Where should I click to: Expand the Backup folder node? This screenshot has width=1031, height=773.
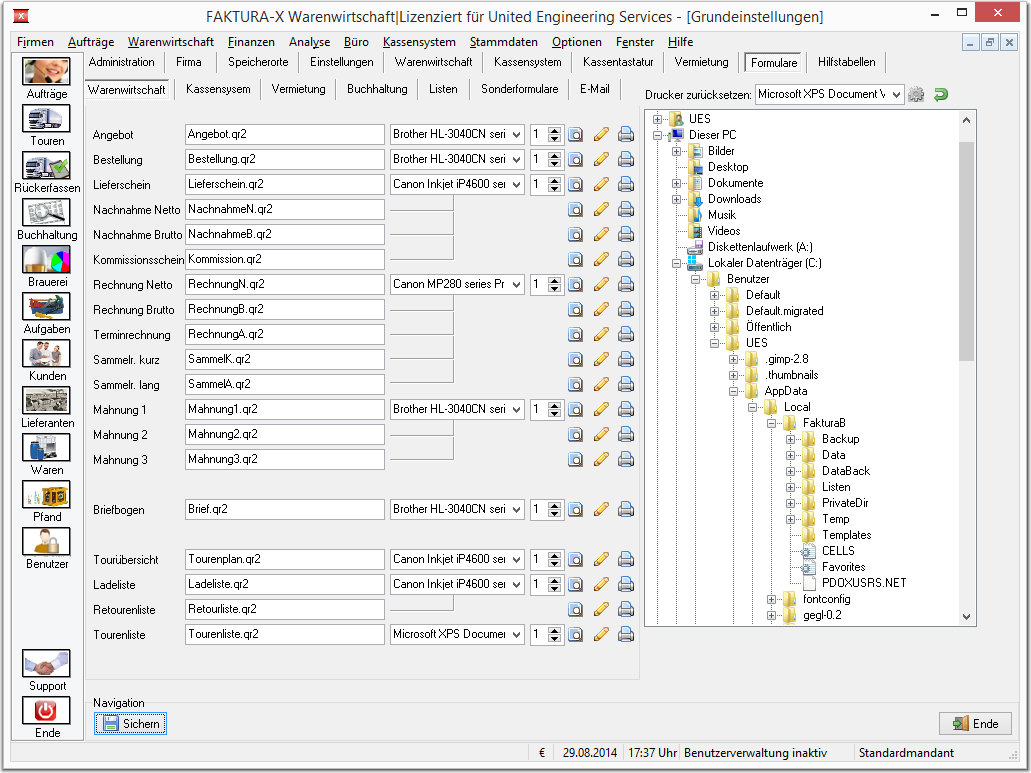point(790,439)
